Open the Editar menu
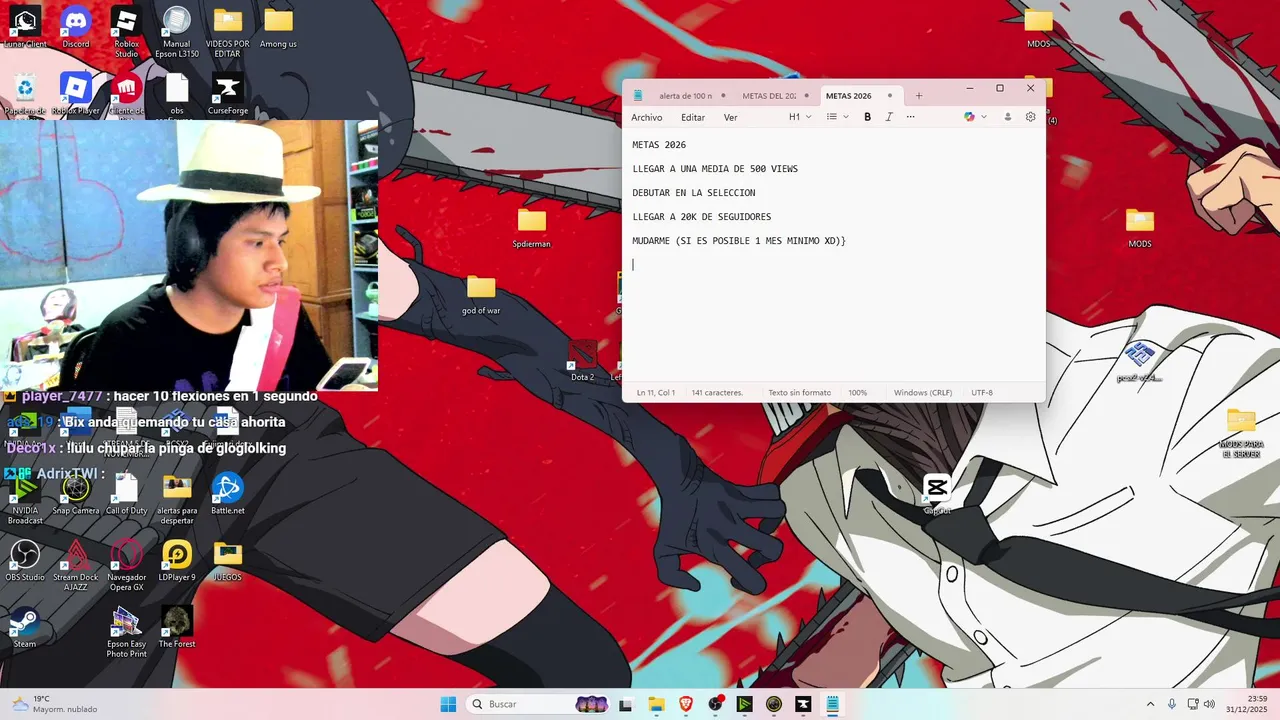Viewport: 1280px width, 720px height. [693, 117]
